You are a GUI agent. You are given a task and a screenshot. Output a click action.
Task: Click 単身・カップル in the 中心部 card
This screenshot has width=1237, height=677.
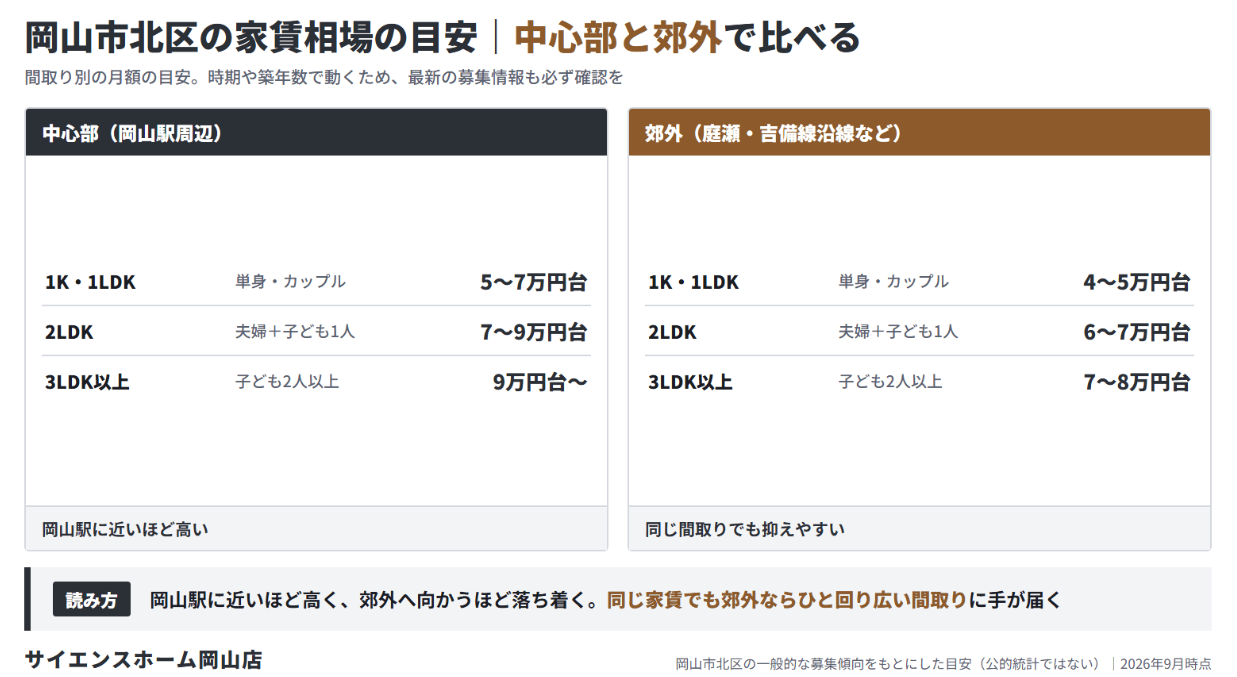[290, 281]
